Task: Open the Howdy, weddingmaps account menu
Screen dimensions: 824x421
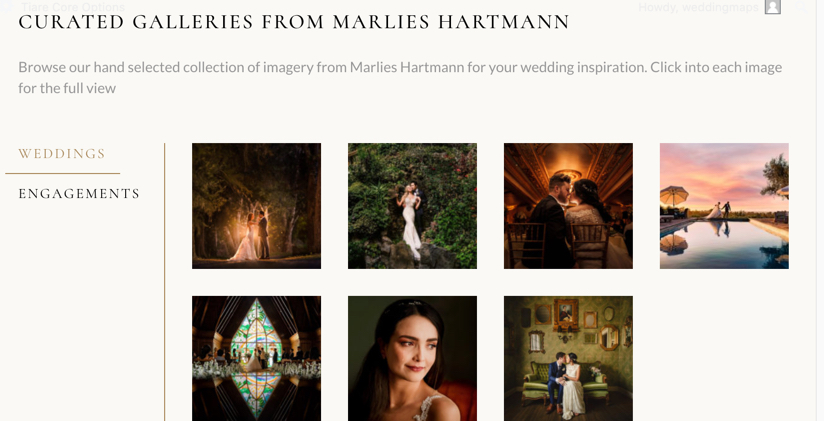Action: click(698, 7)
